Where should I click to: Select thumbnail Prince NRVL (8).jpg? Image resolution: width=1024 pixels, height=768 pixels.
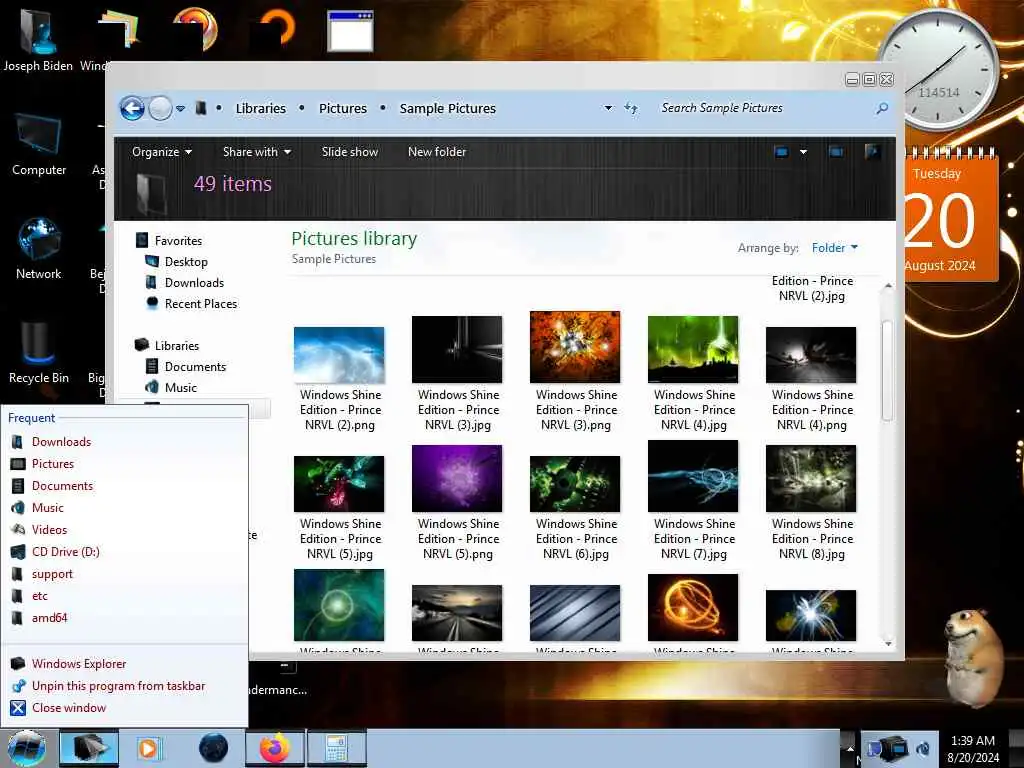(x=811, y=479)
